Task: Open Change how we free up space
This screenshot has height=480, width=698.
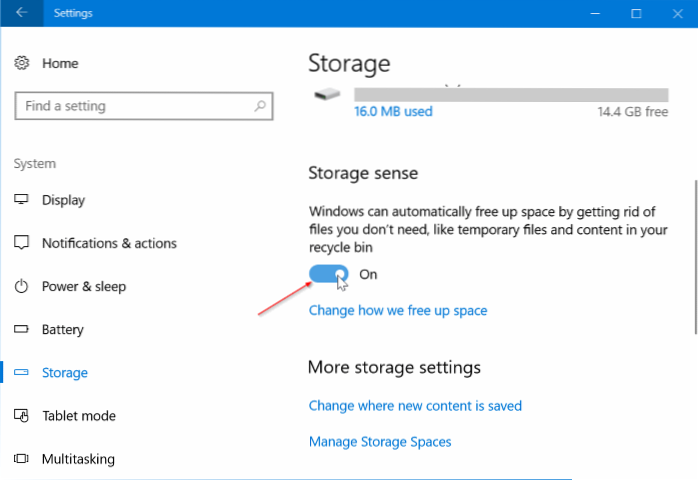Action: click(x=398, y=310)
